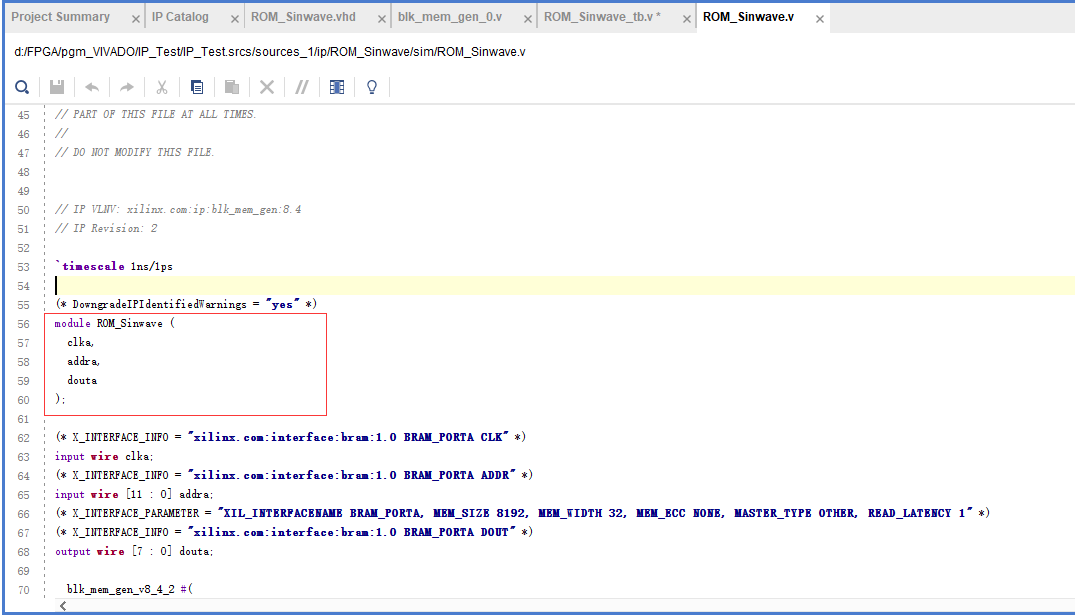Click the horizontal scrollbar left arrow
This screenshot has height=616, width=1075.
point(63,606)
